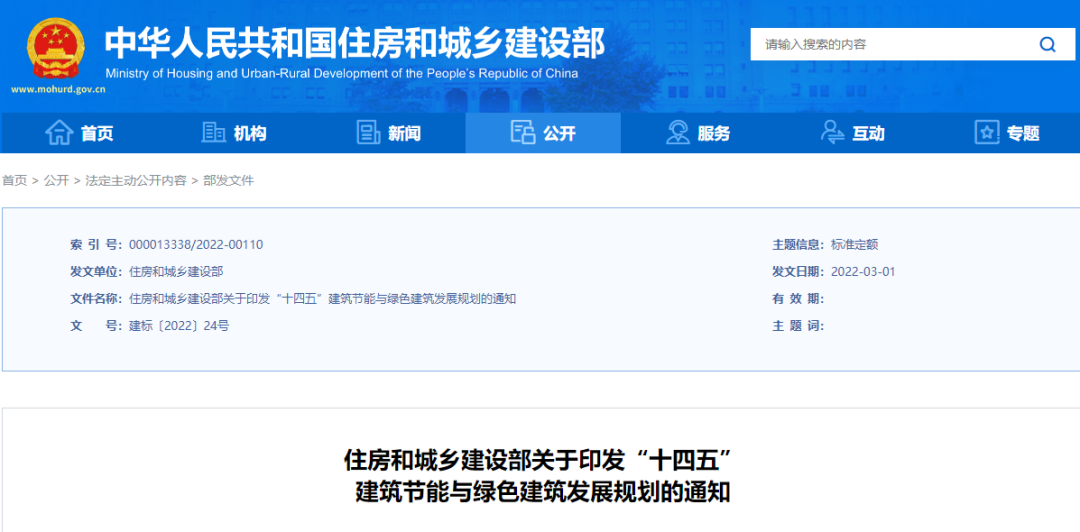Click 公开 in the breadcrumb path

[x=56, y=181]
